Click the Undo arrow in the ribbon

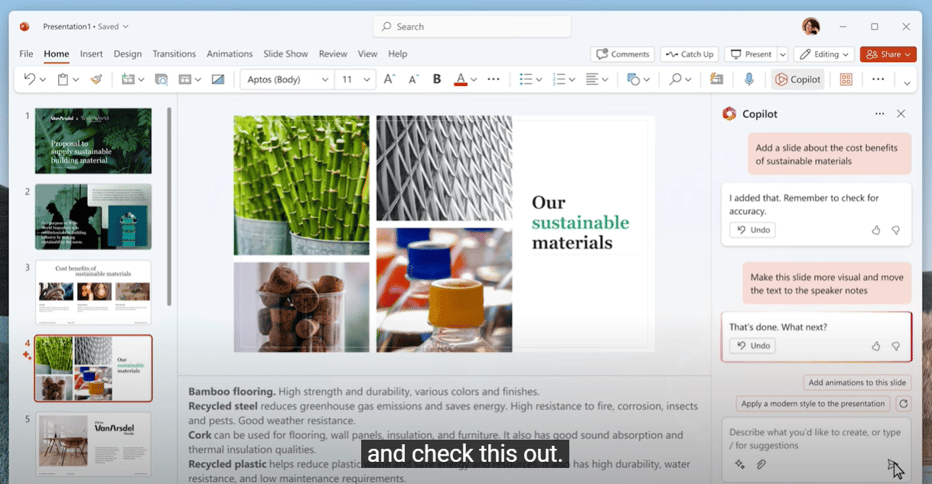(29, 79)
